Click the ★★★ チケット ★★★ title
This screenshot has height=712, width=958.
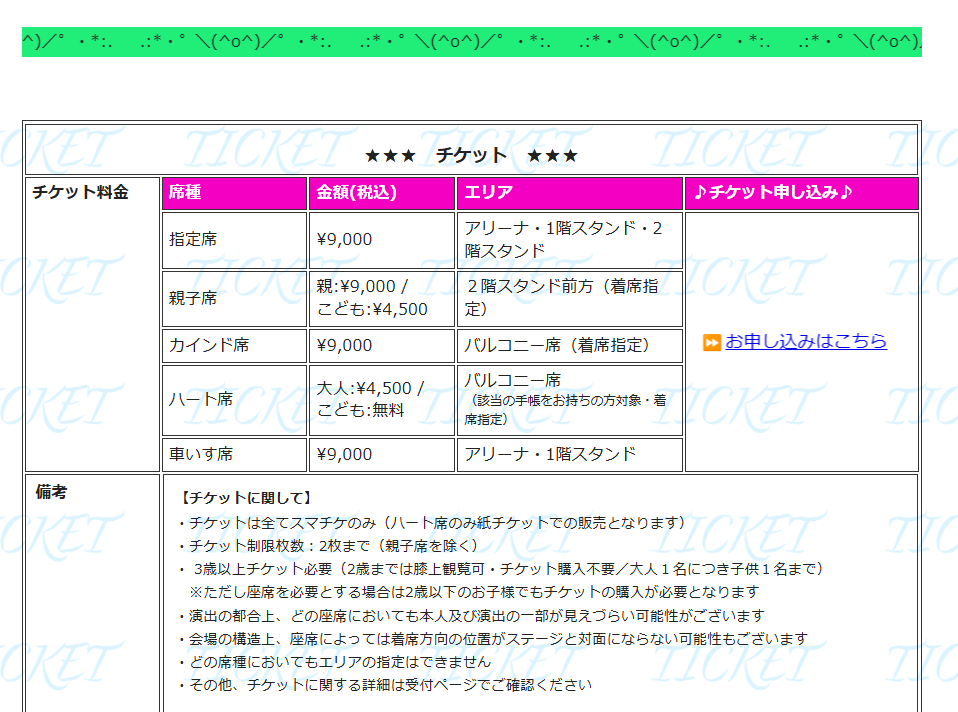click(472, 155)
